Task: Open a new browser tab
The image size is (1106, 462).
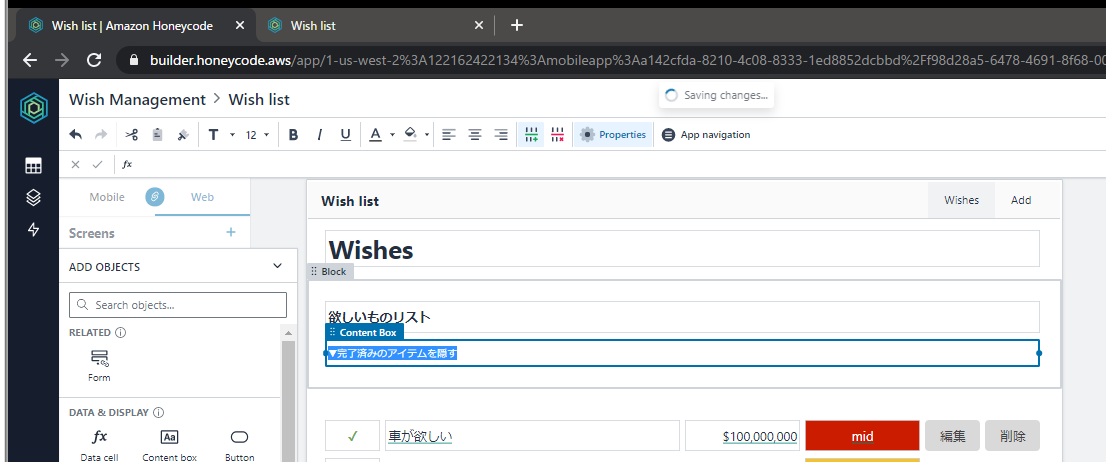Action: tap(517, 25)
